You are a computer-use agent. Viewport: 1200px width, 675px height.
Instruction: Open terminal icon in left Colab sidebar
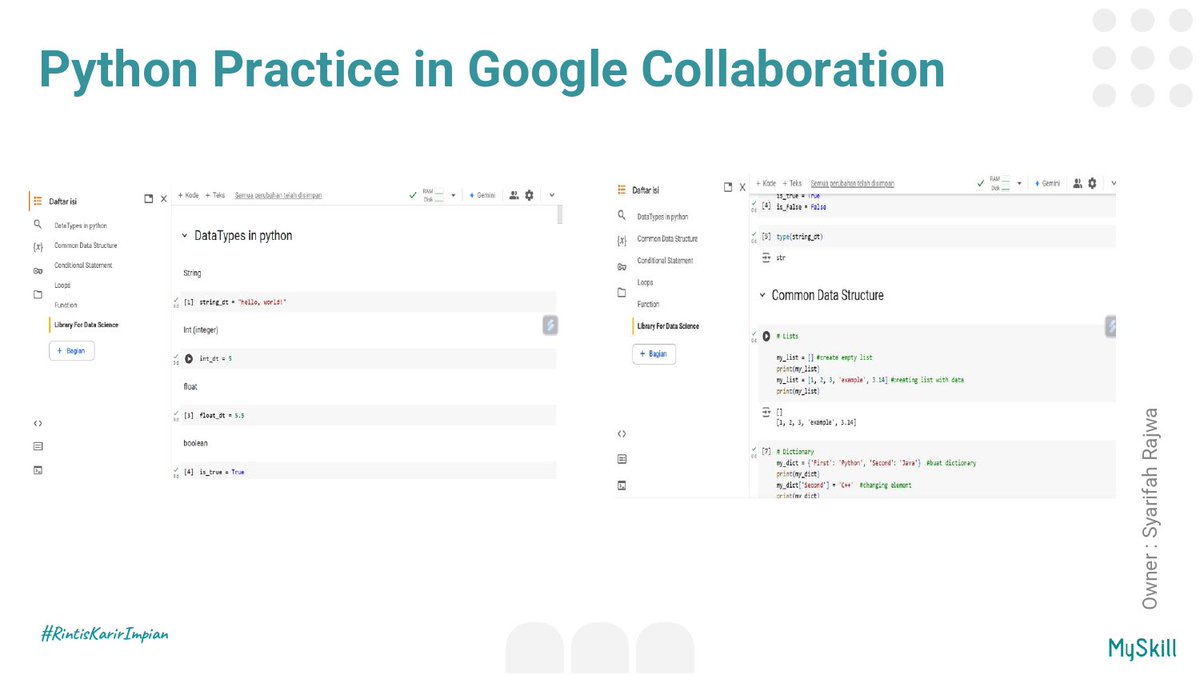(x=37, y=469)
